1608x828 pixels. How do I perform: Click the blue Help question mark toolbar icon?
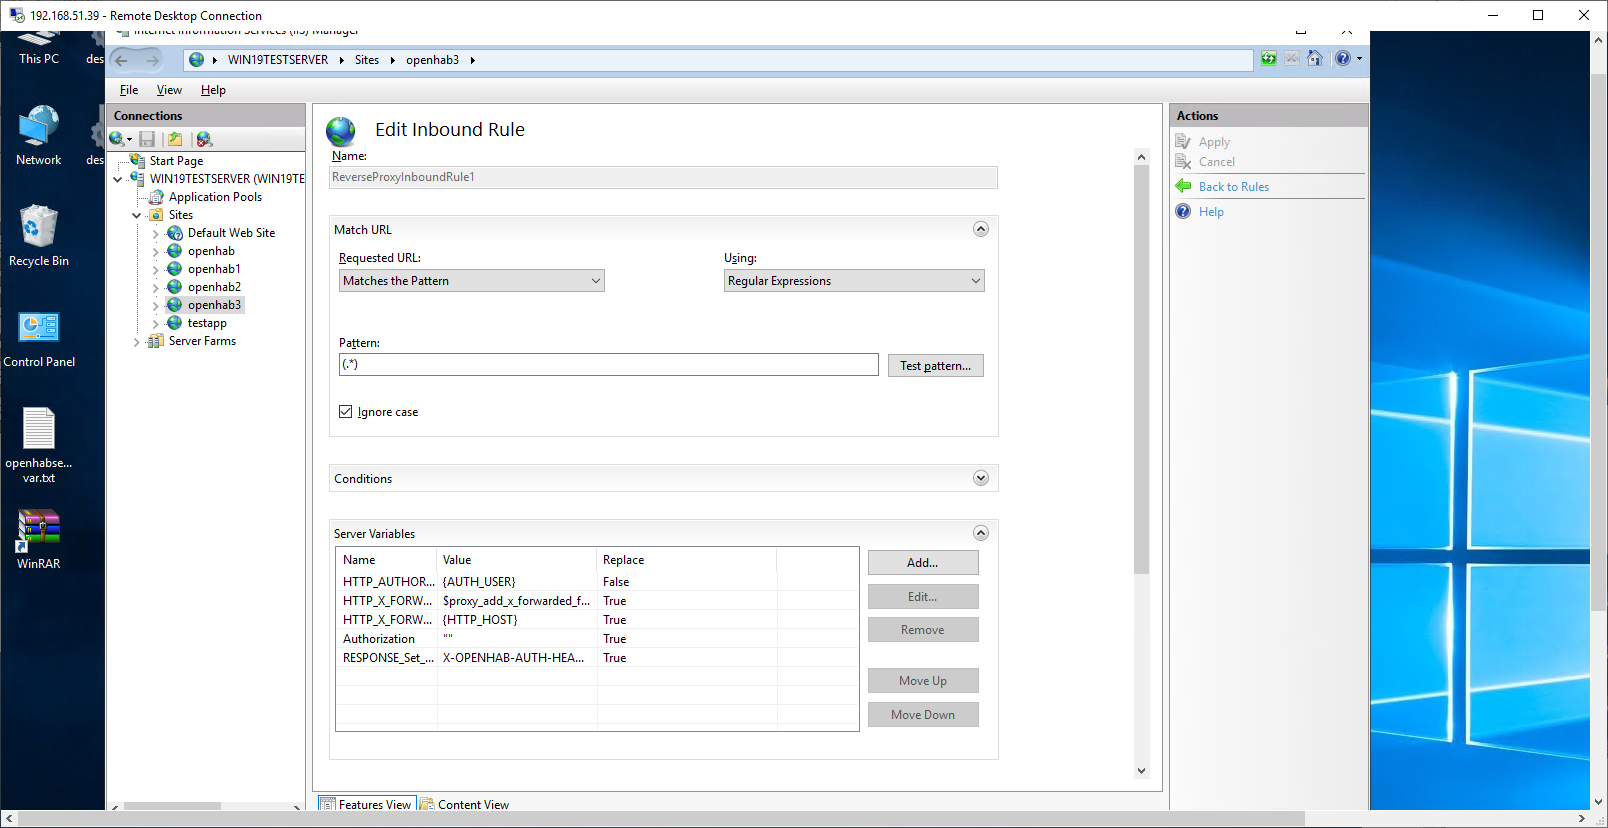1343,59
